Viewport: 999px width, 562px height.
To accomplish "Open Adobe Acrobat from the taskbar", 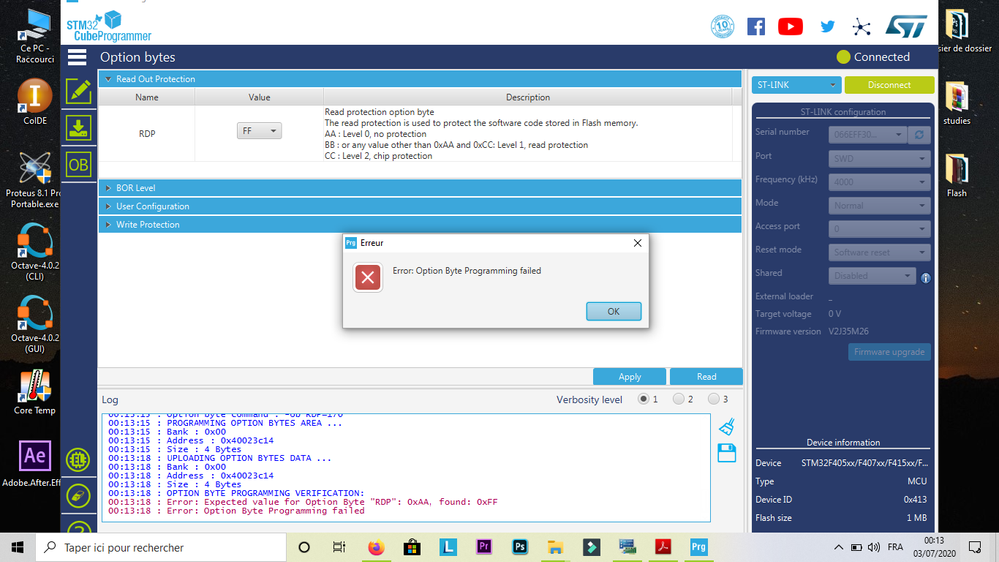I will pyautogui.click(x=663, y=547).
